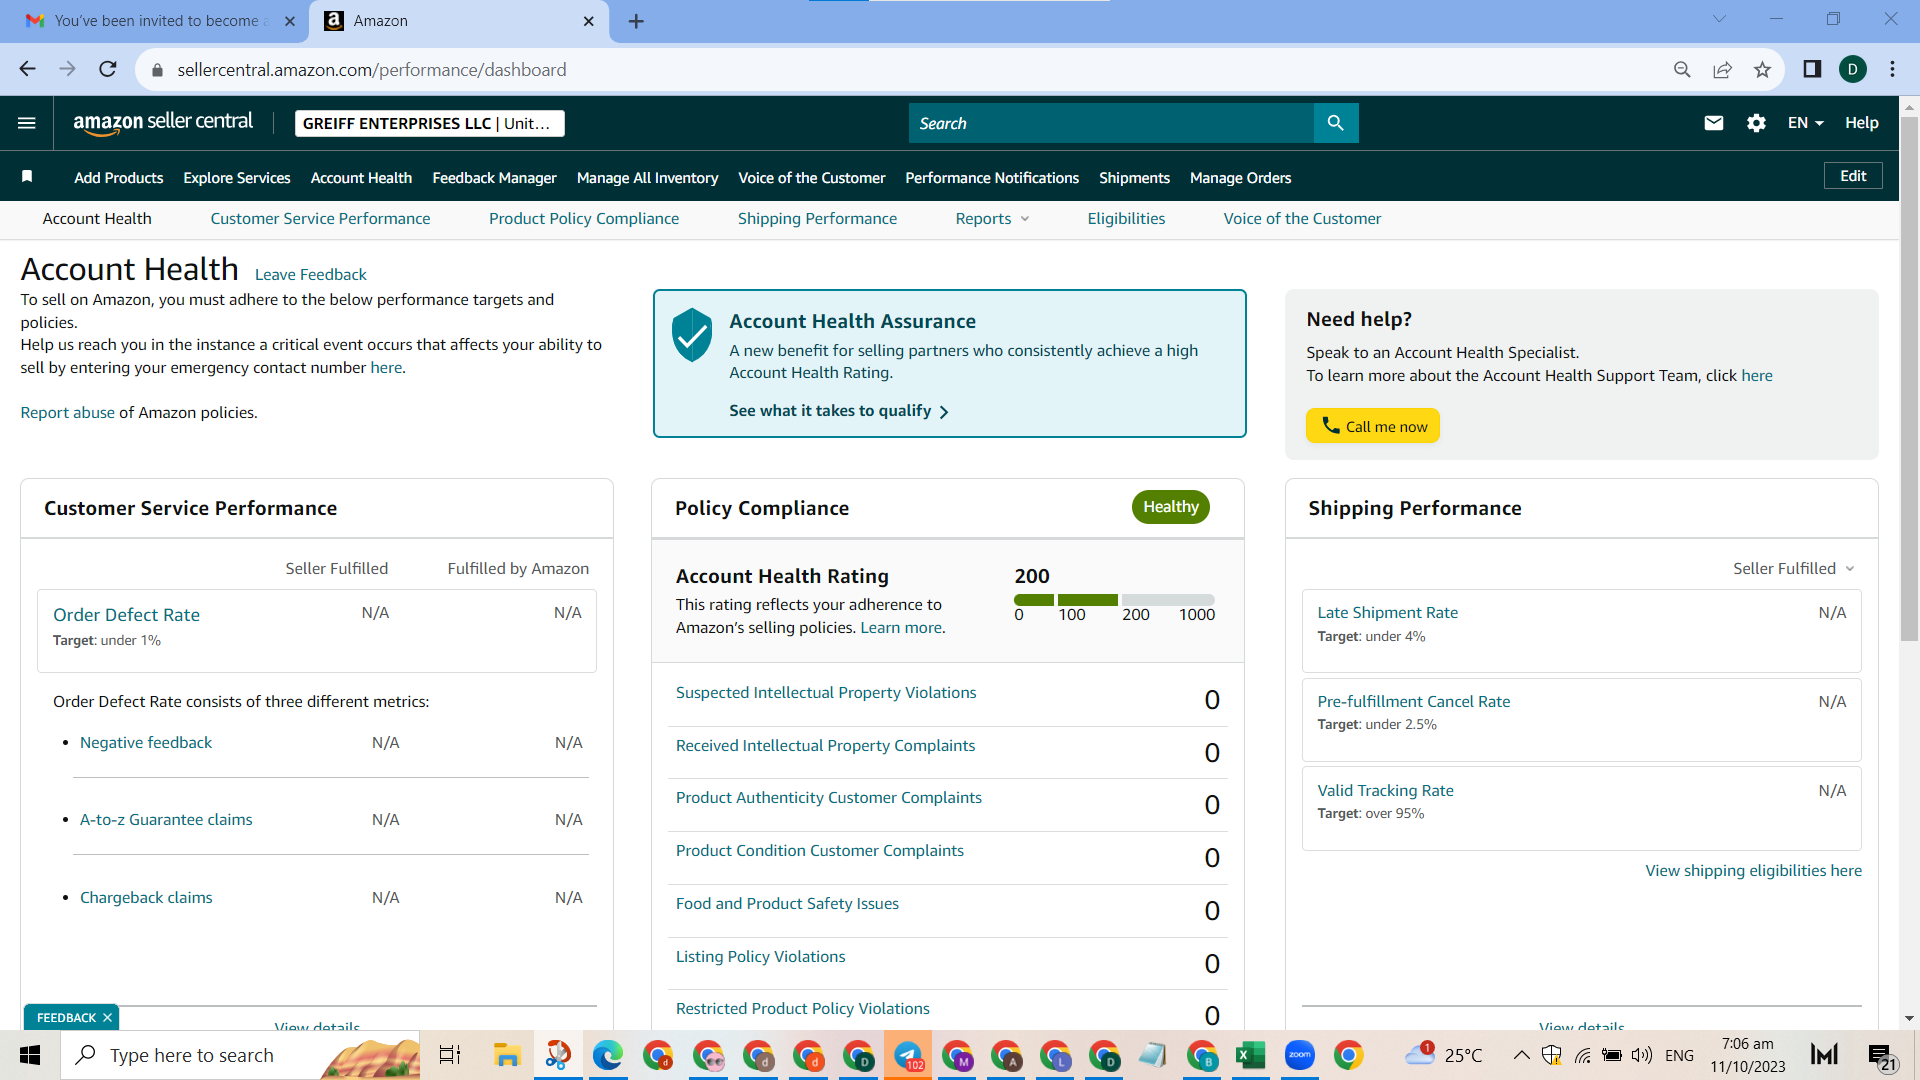The width and height of the screenshot is (1920, 1080).
Task: Click the bookmark flag icon
Action: (x=27, y=177)
